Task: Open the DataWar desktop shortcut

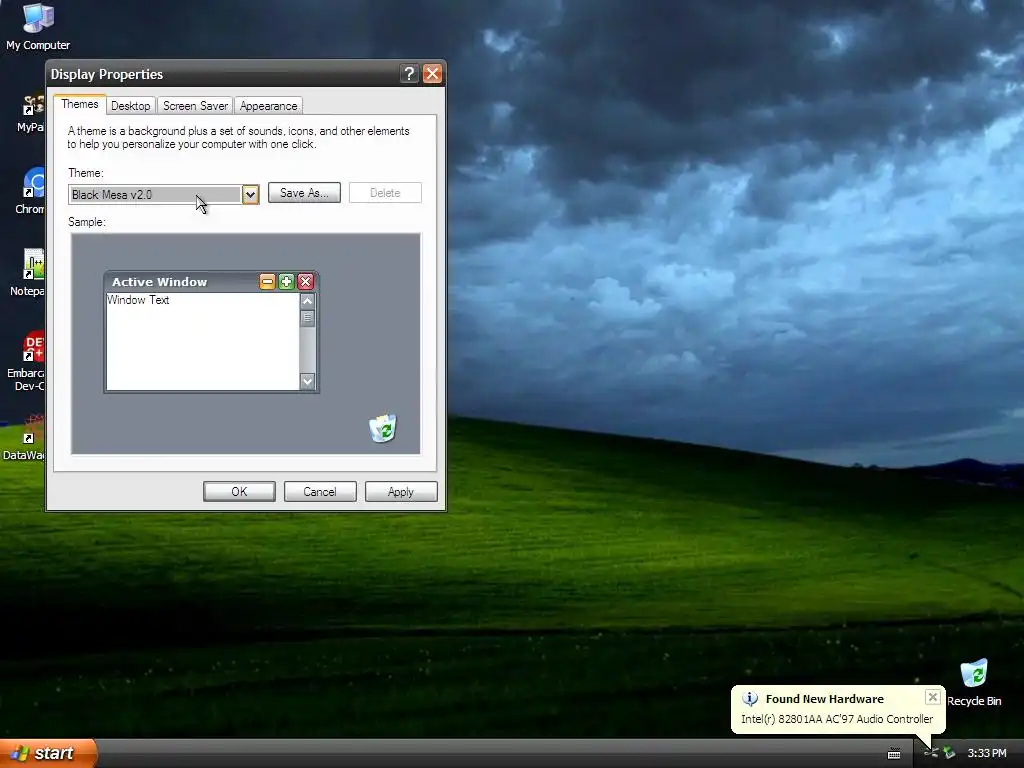Action: [25, 437]
